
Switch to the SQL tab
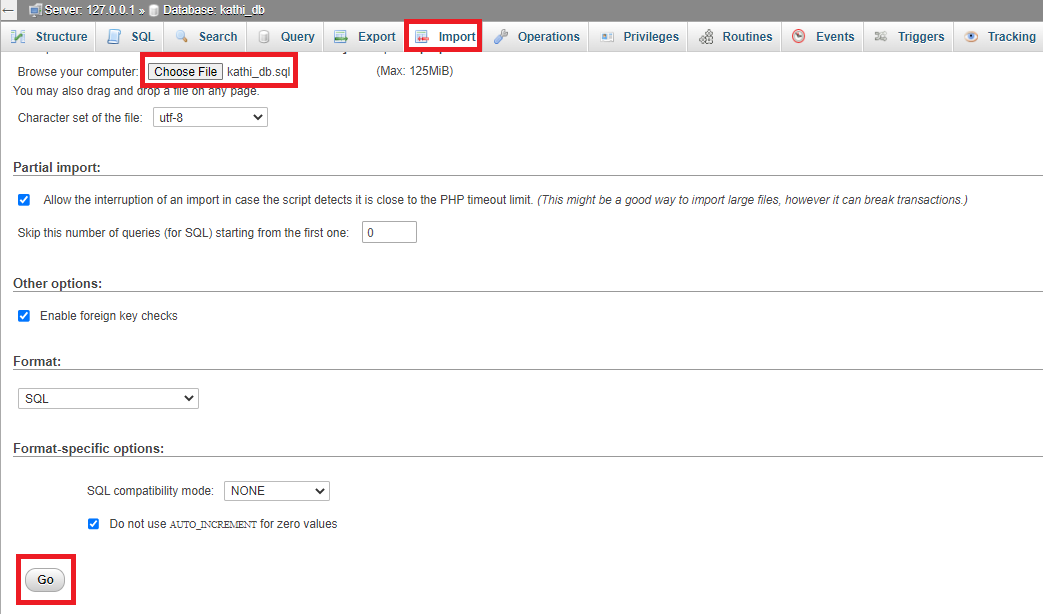coord(131,37)
